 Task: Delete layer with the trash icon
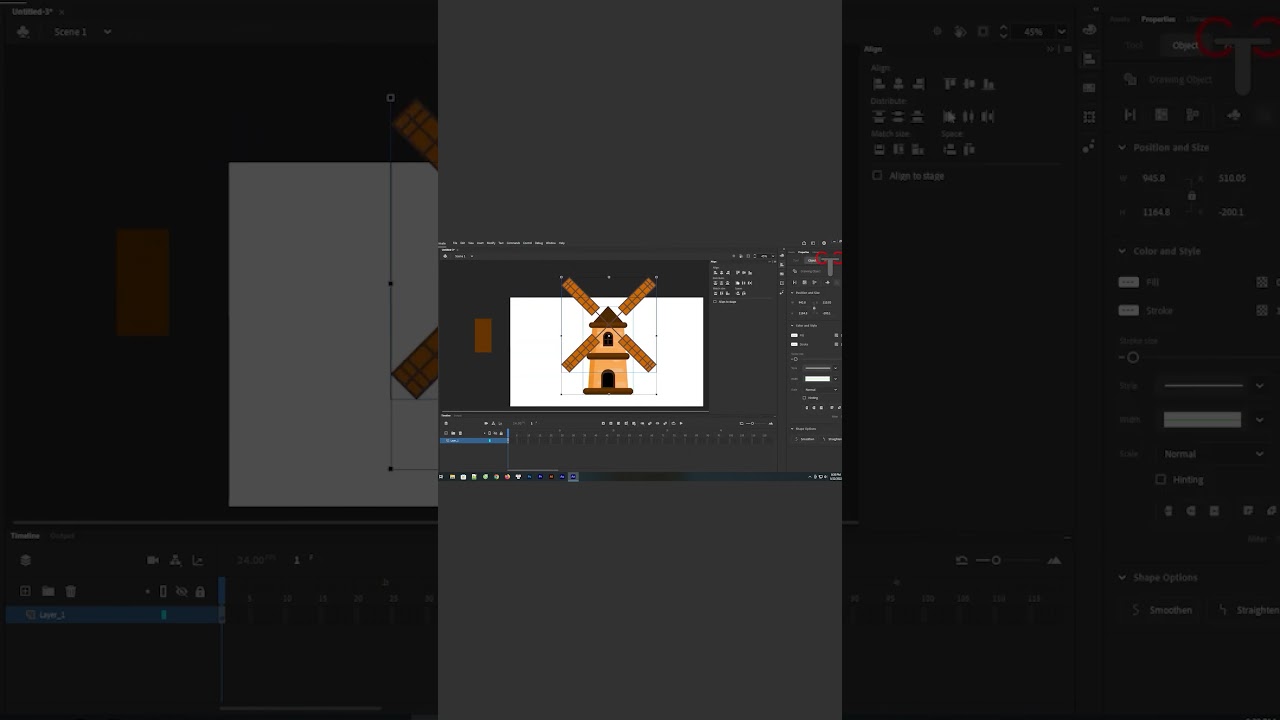(x=70, y=591)
